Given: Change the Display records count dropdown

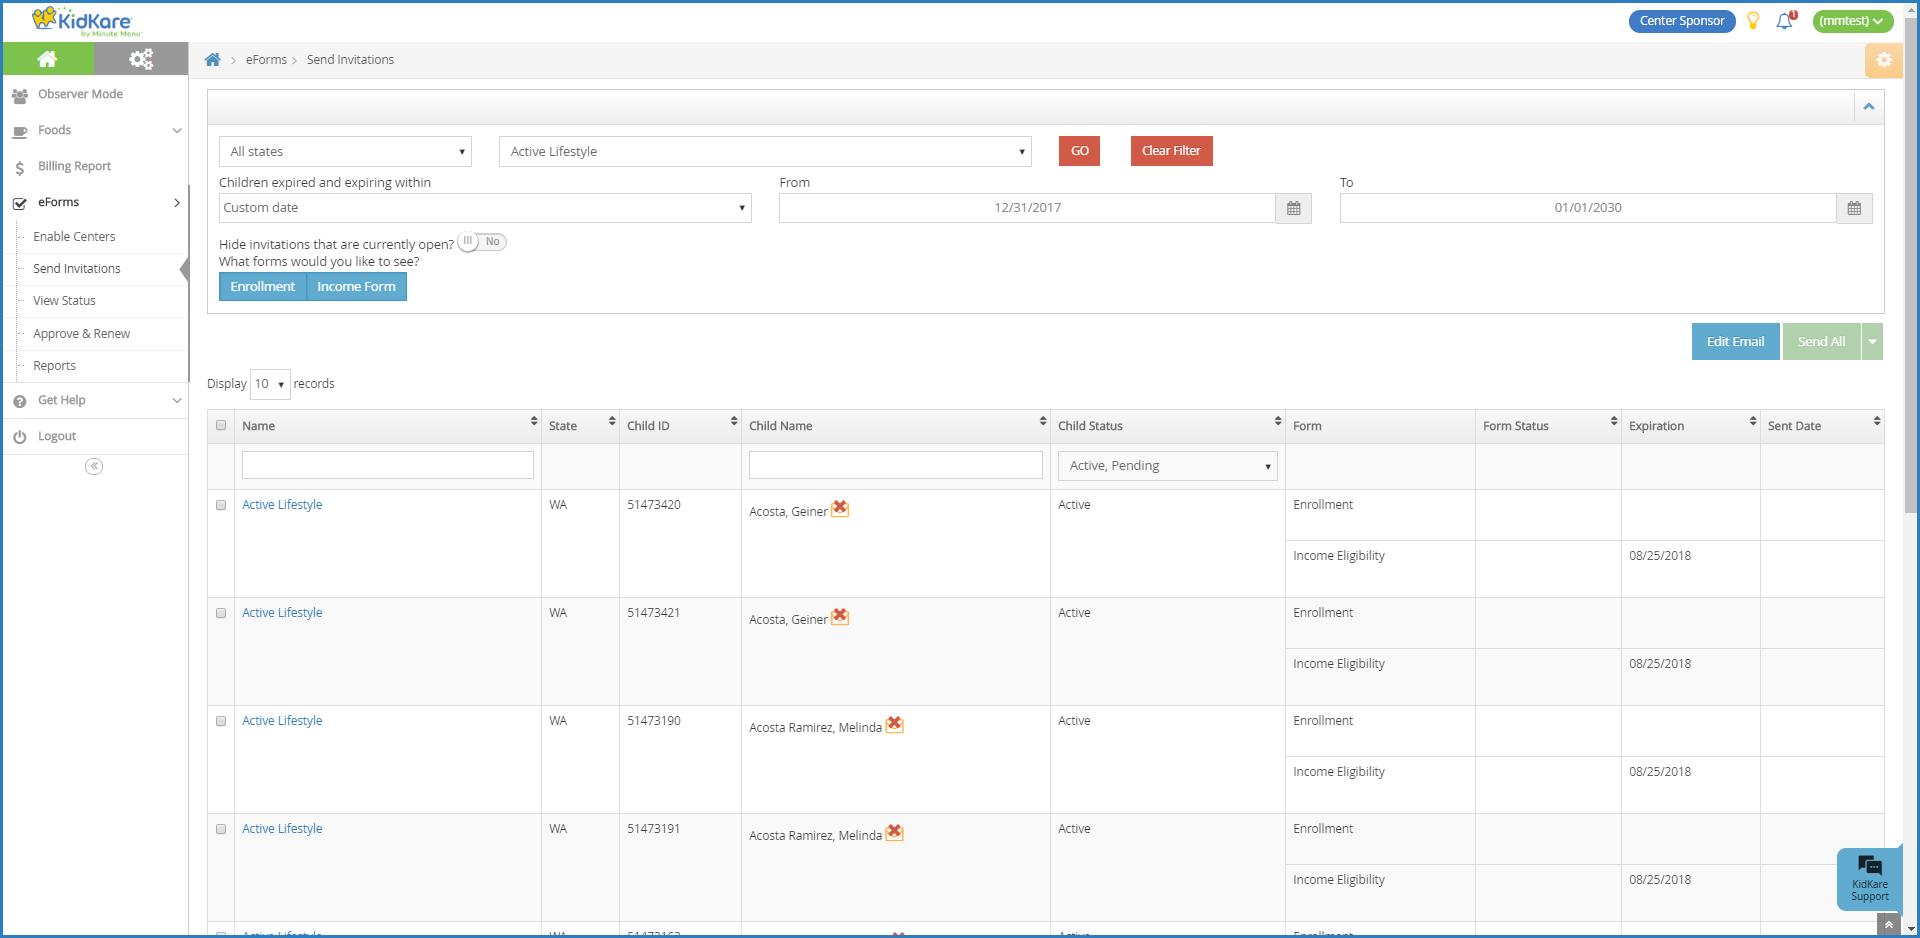Looking at the screenshot, I should [x=270, y=384].
